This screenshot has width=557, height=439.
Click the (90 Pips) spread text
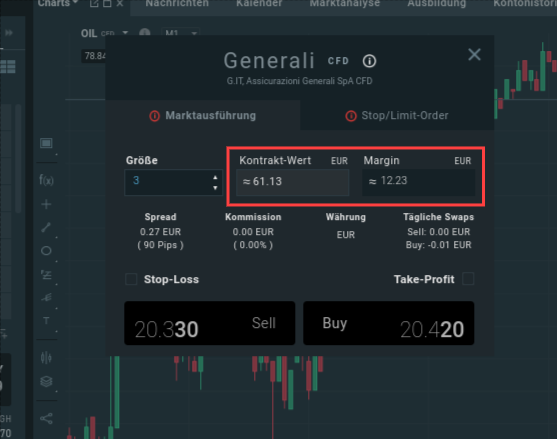click(x=160, y=245)
